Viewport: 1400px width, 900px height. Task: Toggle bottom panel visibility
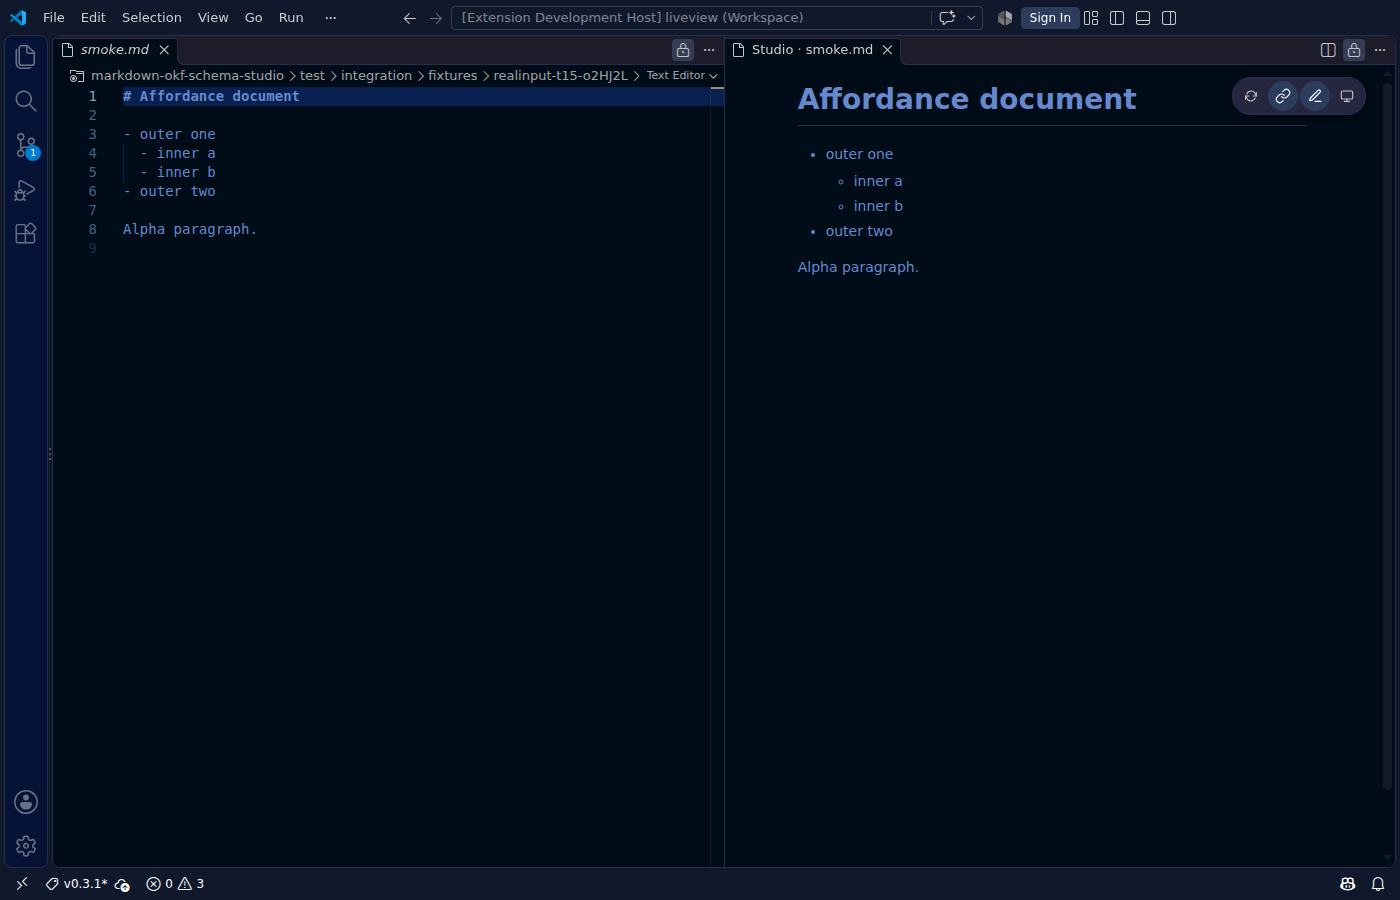[x=1143, y=18]
